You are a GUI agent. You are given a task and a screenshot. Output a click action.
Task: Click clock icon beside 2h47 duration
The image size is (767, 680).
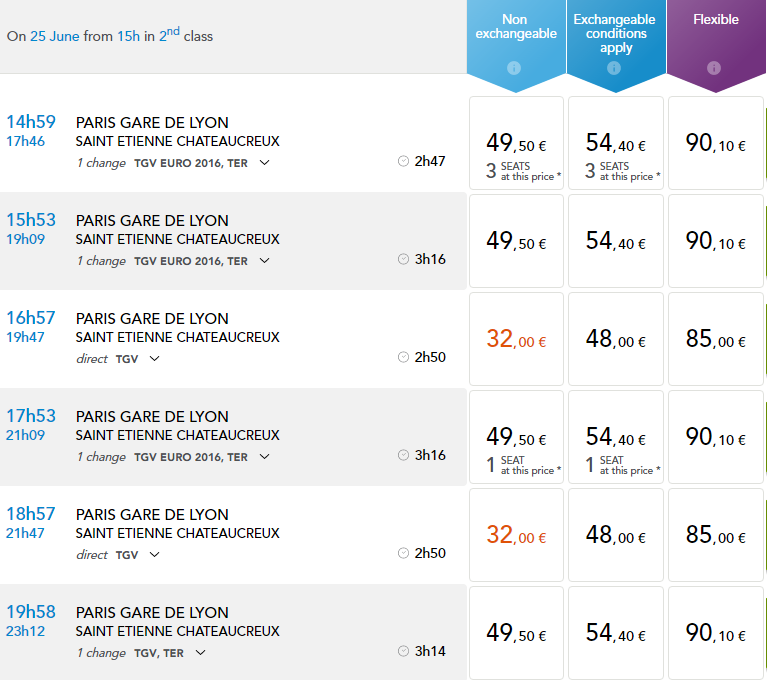pyautogui.click(x=403, y=161)
